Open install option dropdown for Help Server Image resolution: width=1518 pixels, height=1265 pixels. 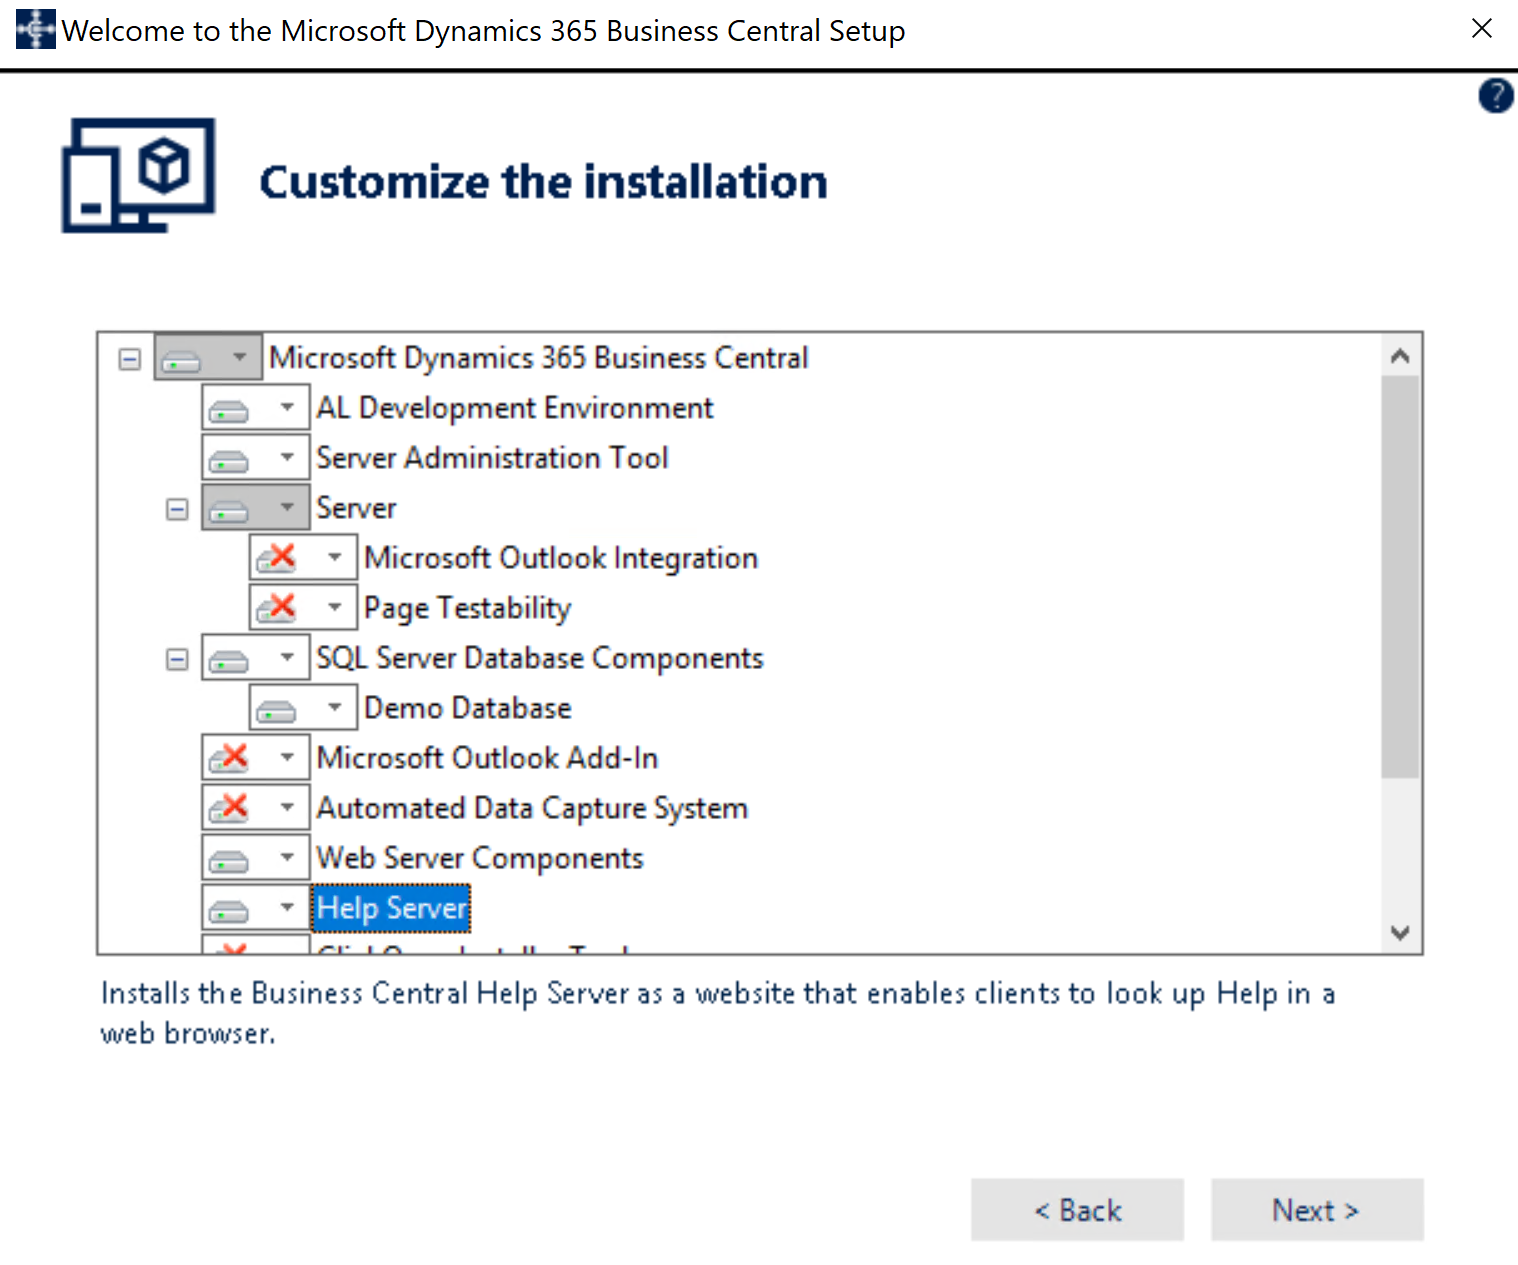pos(287,907)
